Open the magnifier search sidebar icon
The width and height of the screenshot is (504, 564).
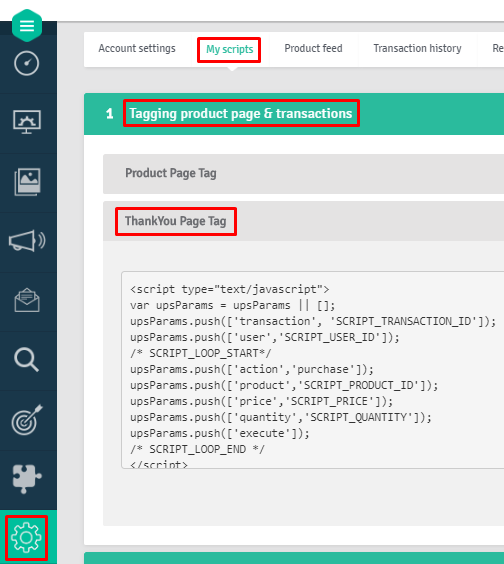click(26, 359)
